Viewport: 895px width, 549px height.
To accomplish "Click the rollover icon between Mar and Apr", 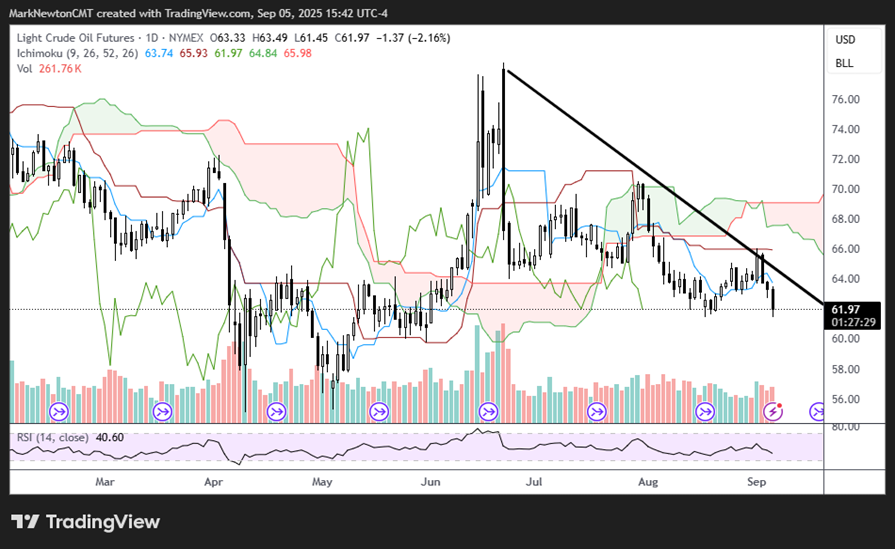I will click(x=162, y=410).
